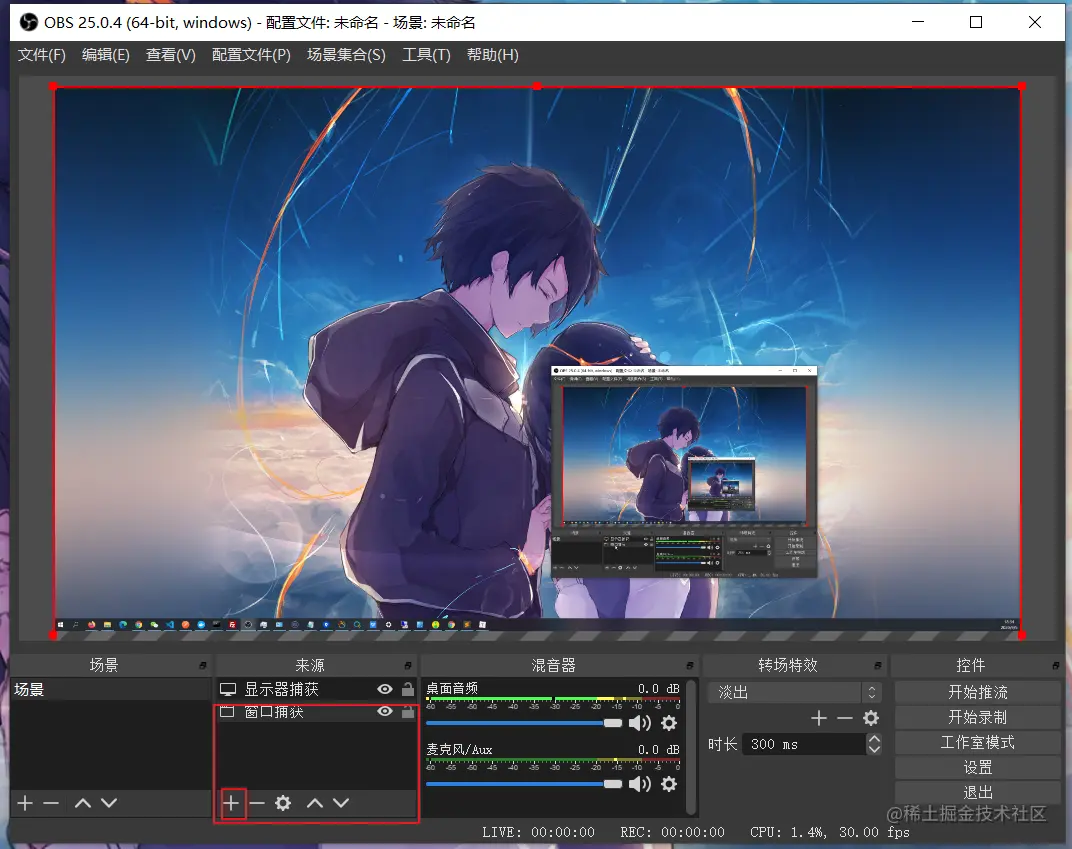
Task: Pop out 混音器 dock panel icon
Action: click(690, 665)
